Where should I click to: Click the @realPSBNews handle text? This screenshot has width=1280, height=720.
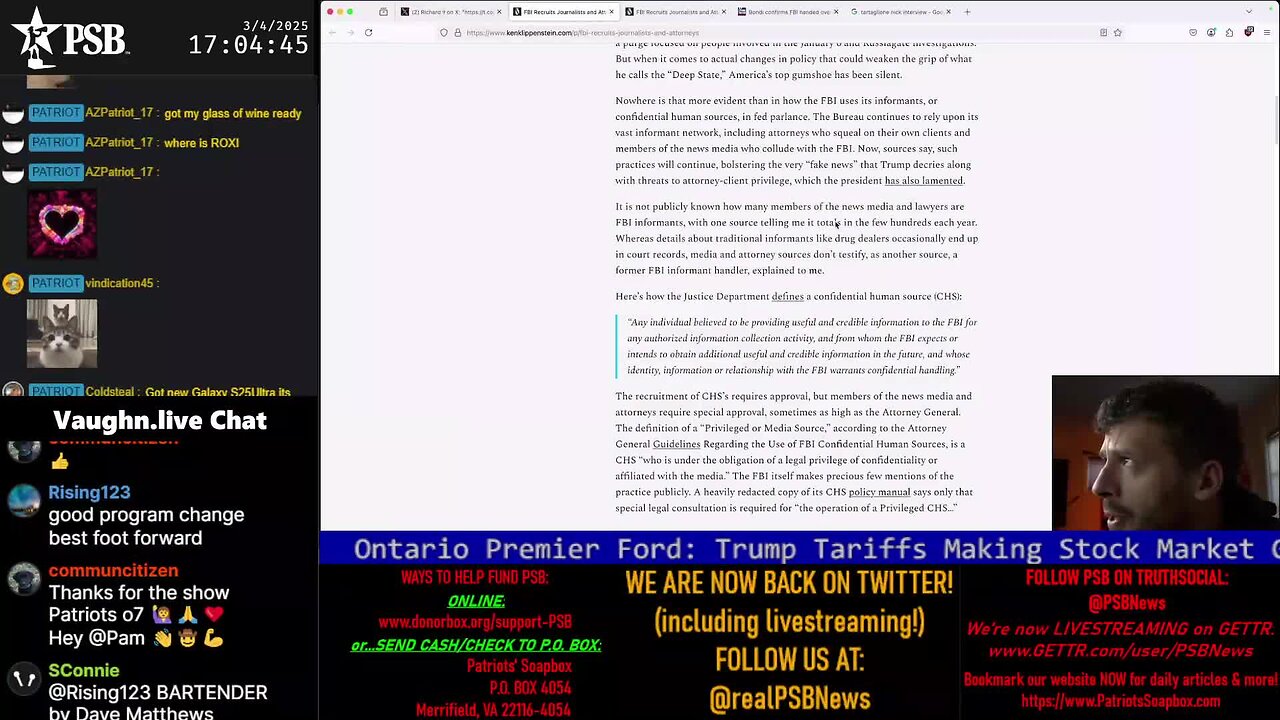pos(789,698)
